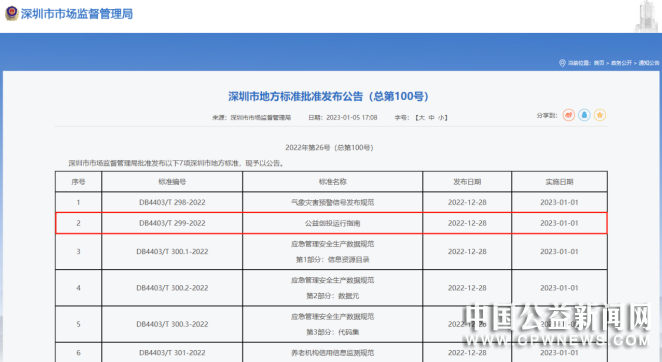Click publish date 2022-12-28 in row 2
Viewport: 662px width, 362px height.
point(467,223)
